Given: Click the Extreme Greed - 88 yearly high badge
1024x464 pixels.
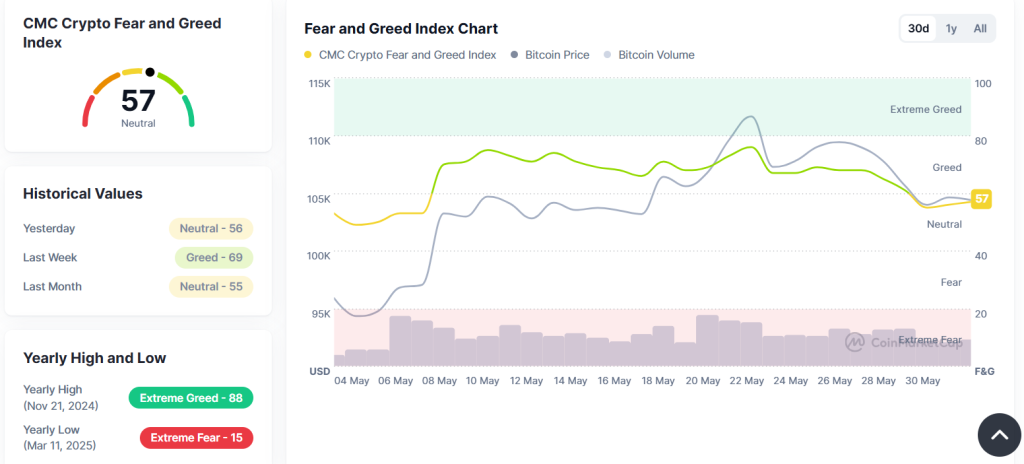Looking at the screenshot, I should point(191,397).
